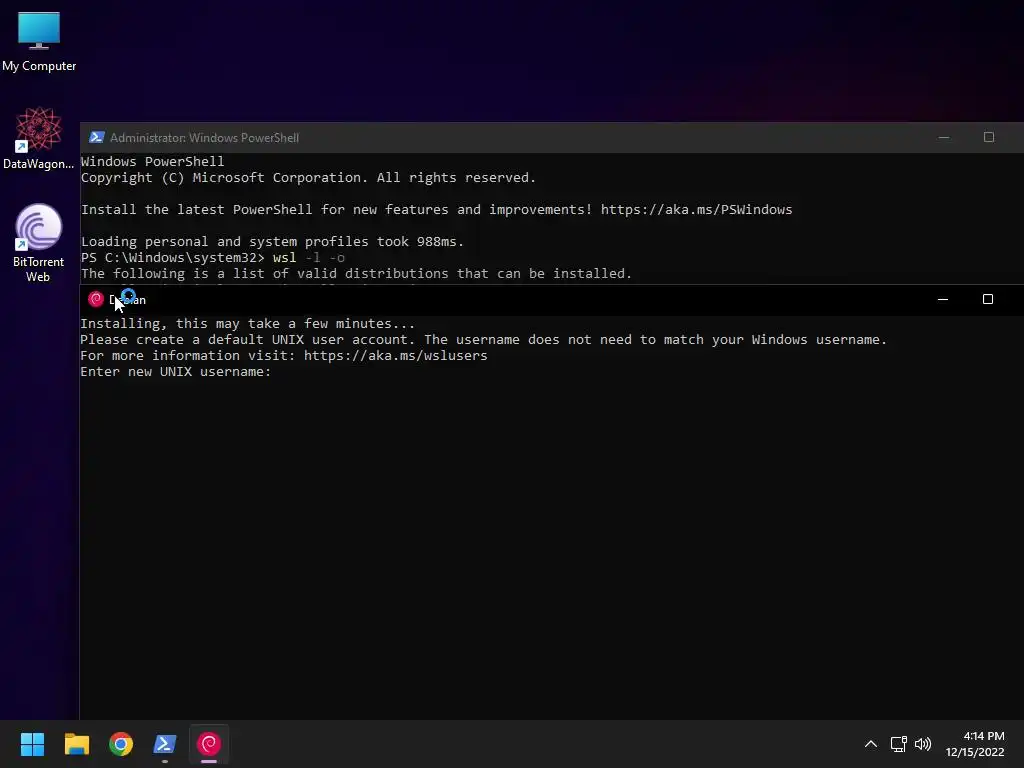This screenshot has height=768, width=1024.
Task: Click 'Loading personal and system profiles' line
Action: [x=272, y=242]
